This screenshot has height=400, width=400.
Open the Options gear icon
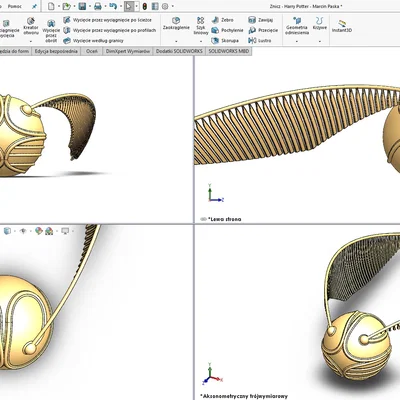[x=165, y=6]
